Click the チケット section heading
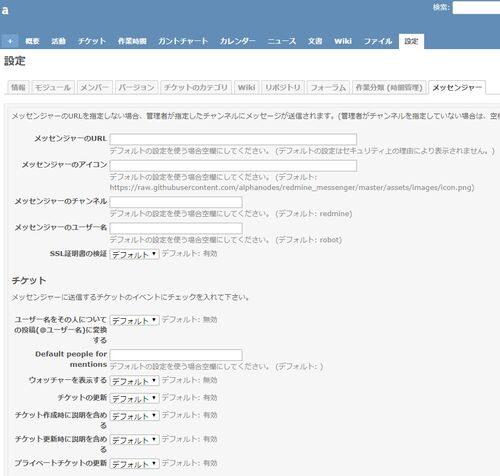Screen dimensions: 500x476 click(29, 281)
